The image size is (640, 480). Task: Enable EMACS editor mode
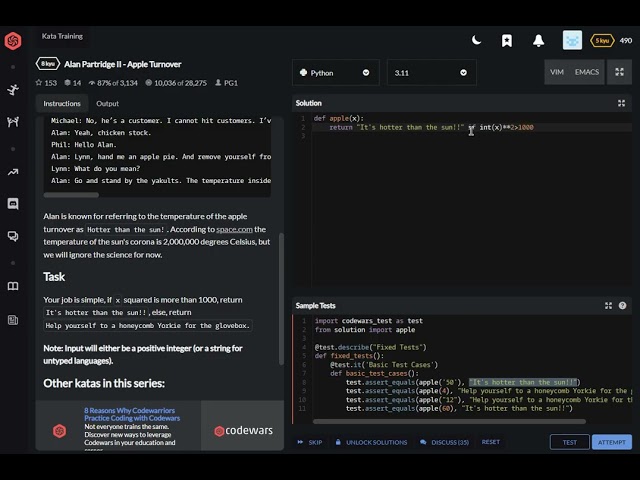[587, 72]
